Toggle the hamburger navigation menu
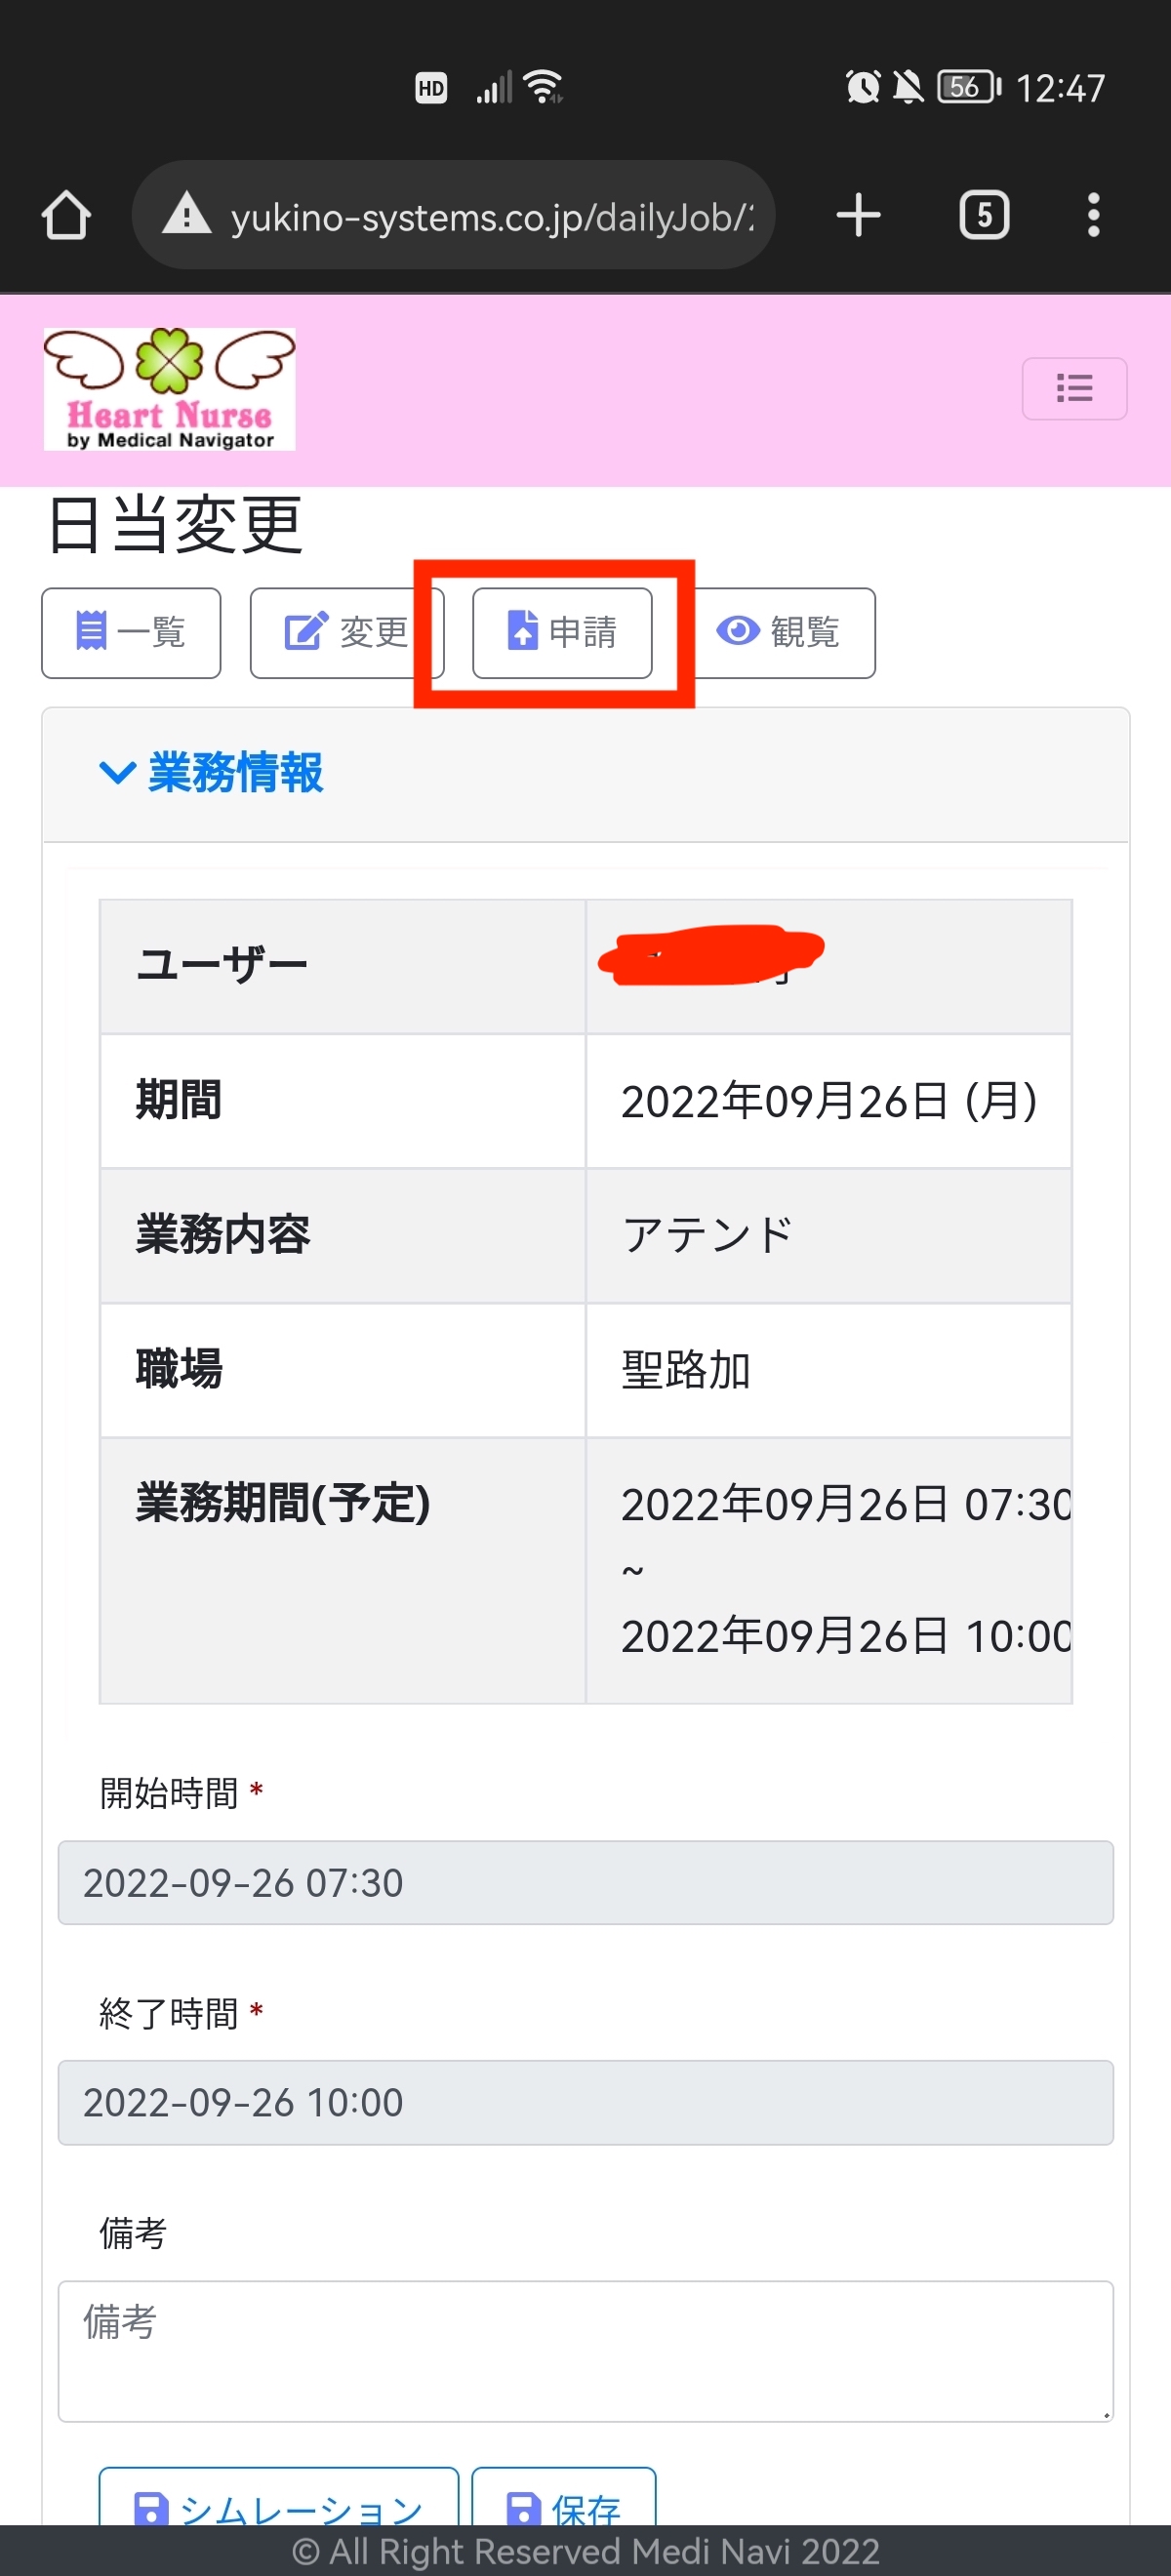The height and width of the screenshot is (2576, 1171). tap(1074, 388)
